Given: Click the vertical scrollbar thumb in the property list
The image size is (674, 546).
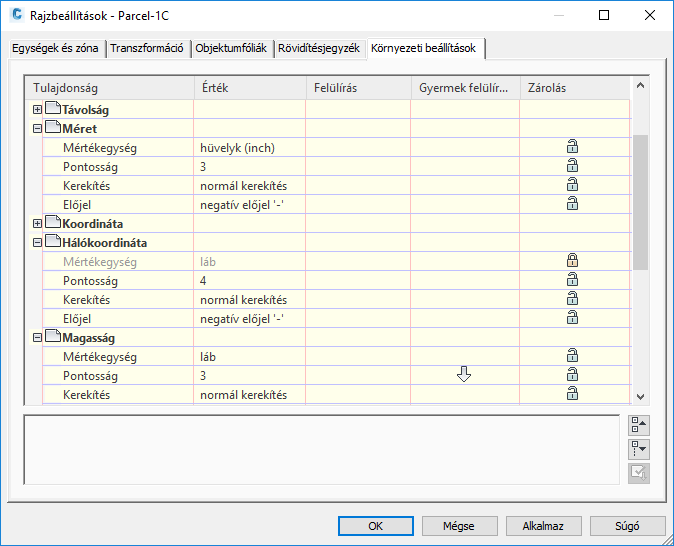Looking at the screenshot, I should 641,200.
